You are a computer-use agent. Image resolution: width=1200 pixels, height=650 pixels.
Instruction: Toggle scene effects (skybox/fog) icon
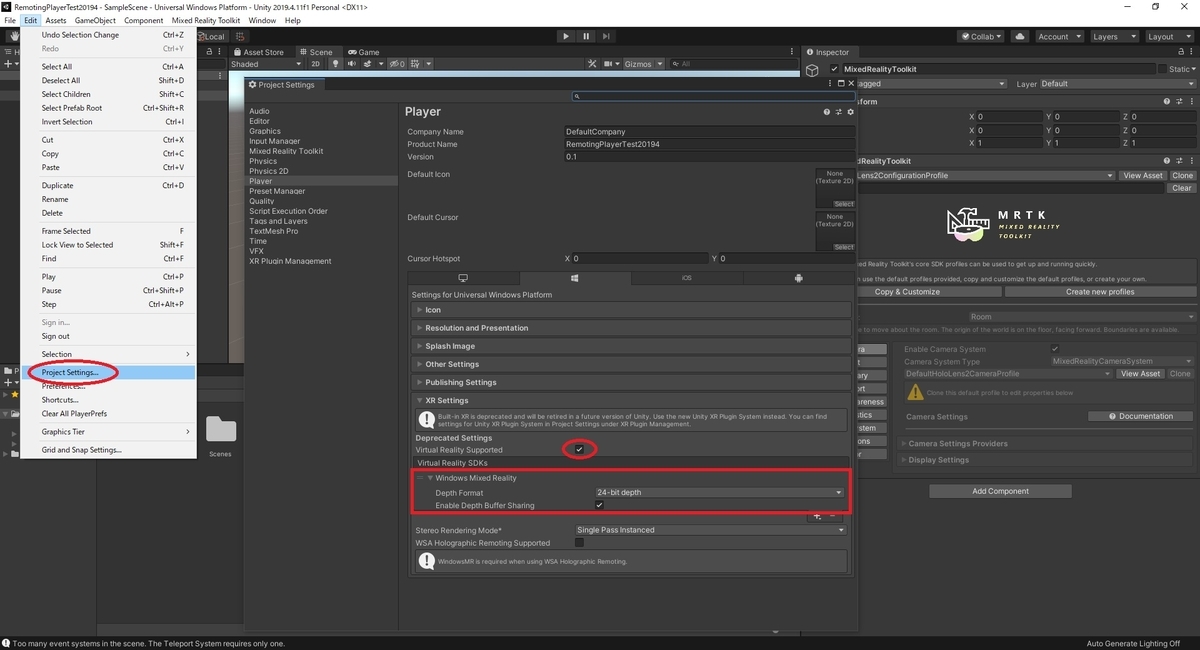tap(369, 64)
